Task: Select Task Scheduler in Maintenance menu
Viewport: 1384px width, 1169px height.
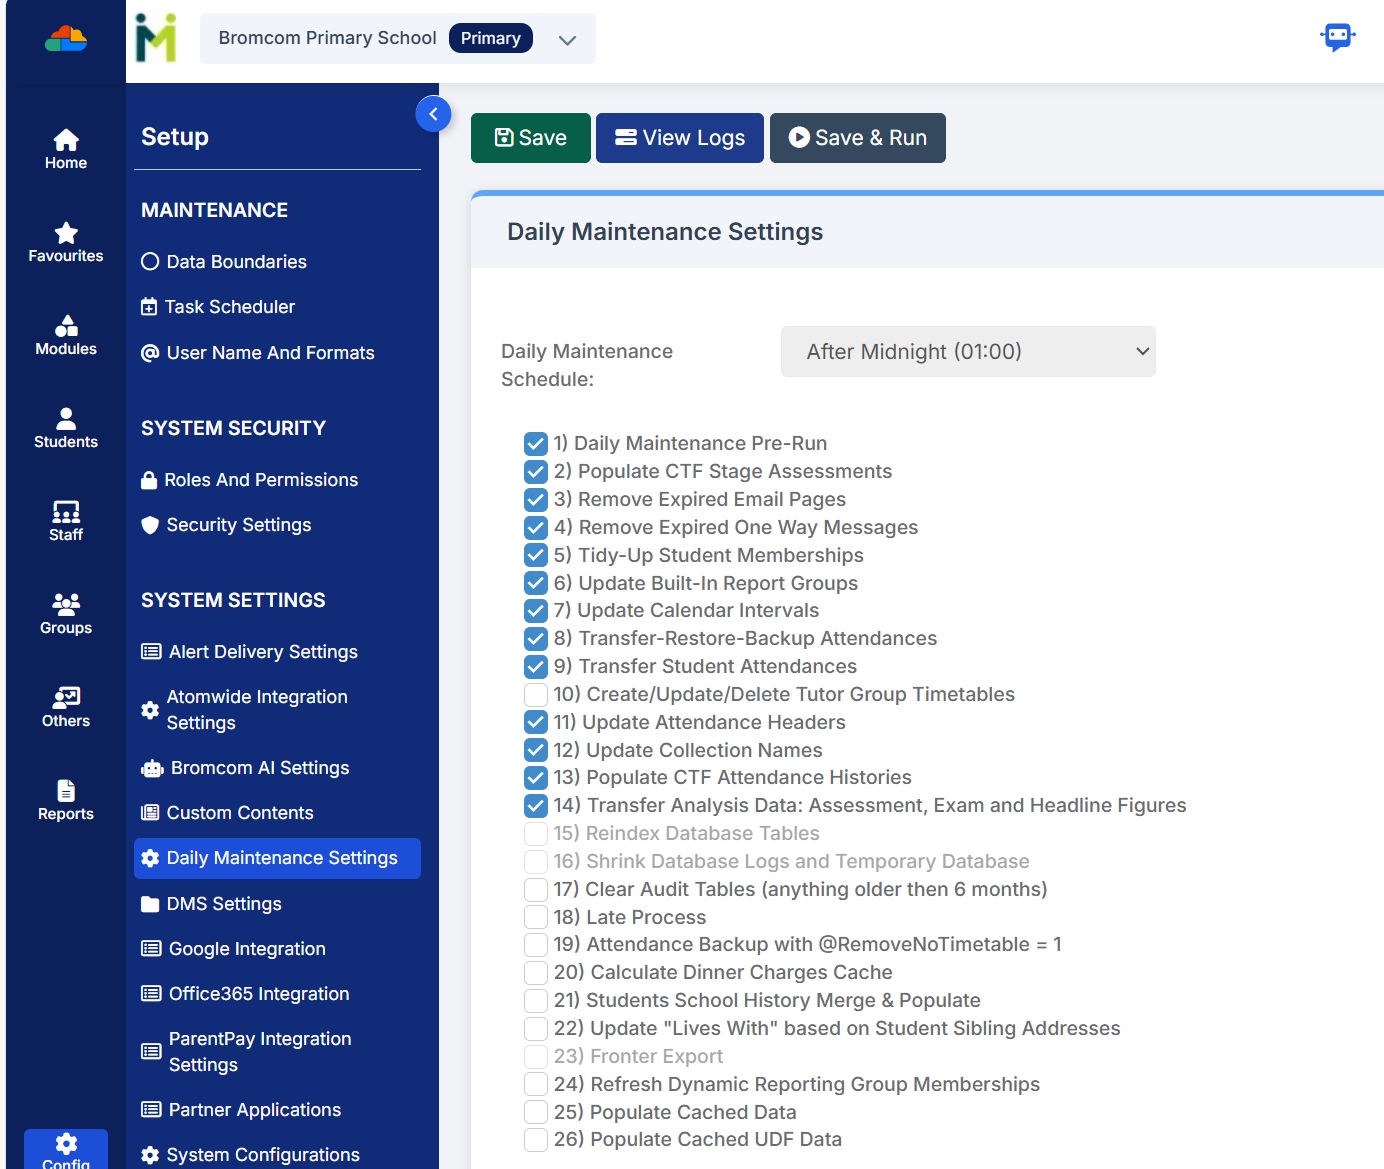Action: pos(229,307)
